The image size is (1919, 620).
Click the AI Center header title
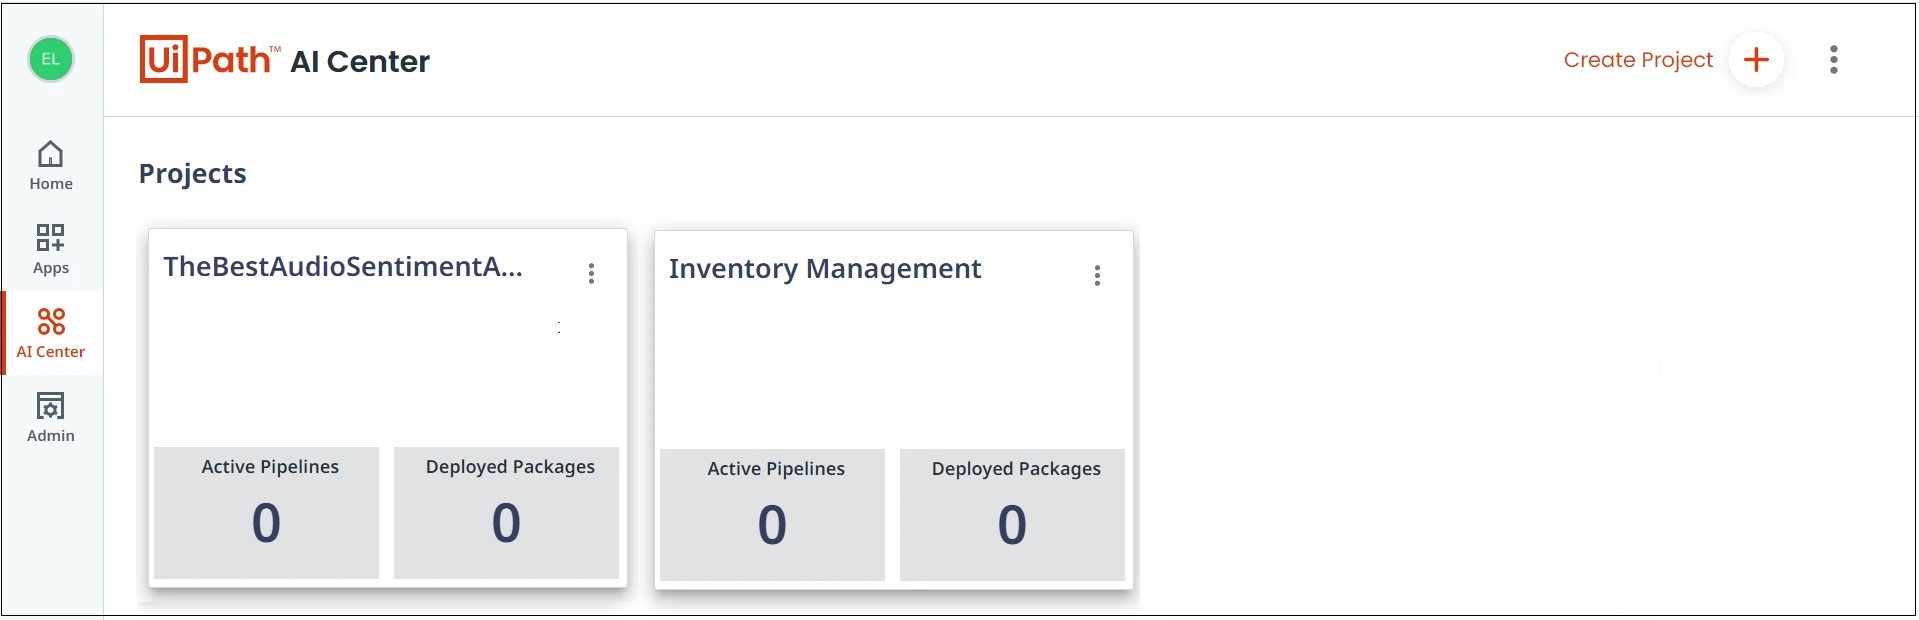tap(360, 62)
